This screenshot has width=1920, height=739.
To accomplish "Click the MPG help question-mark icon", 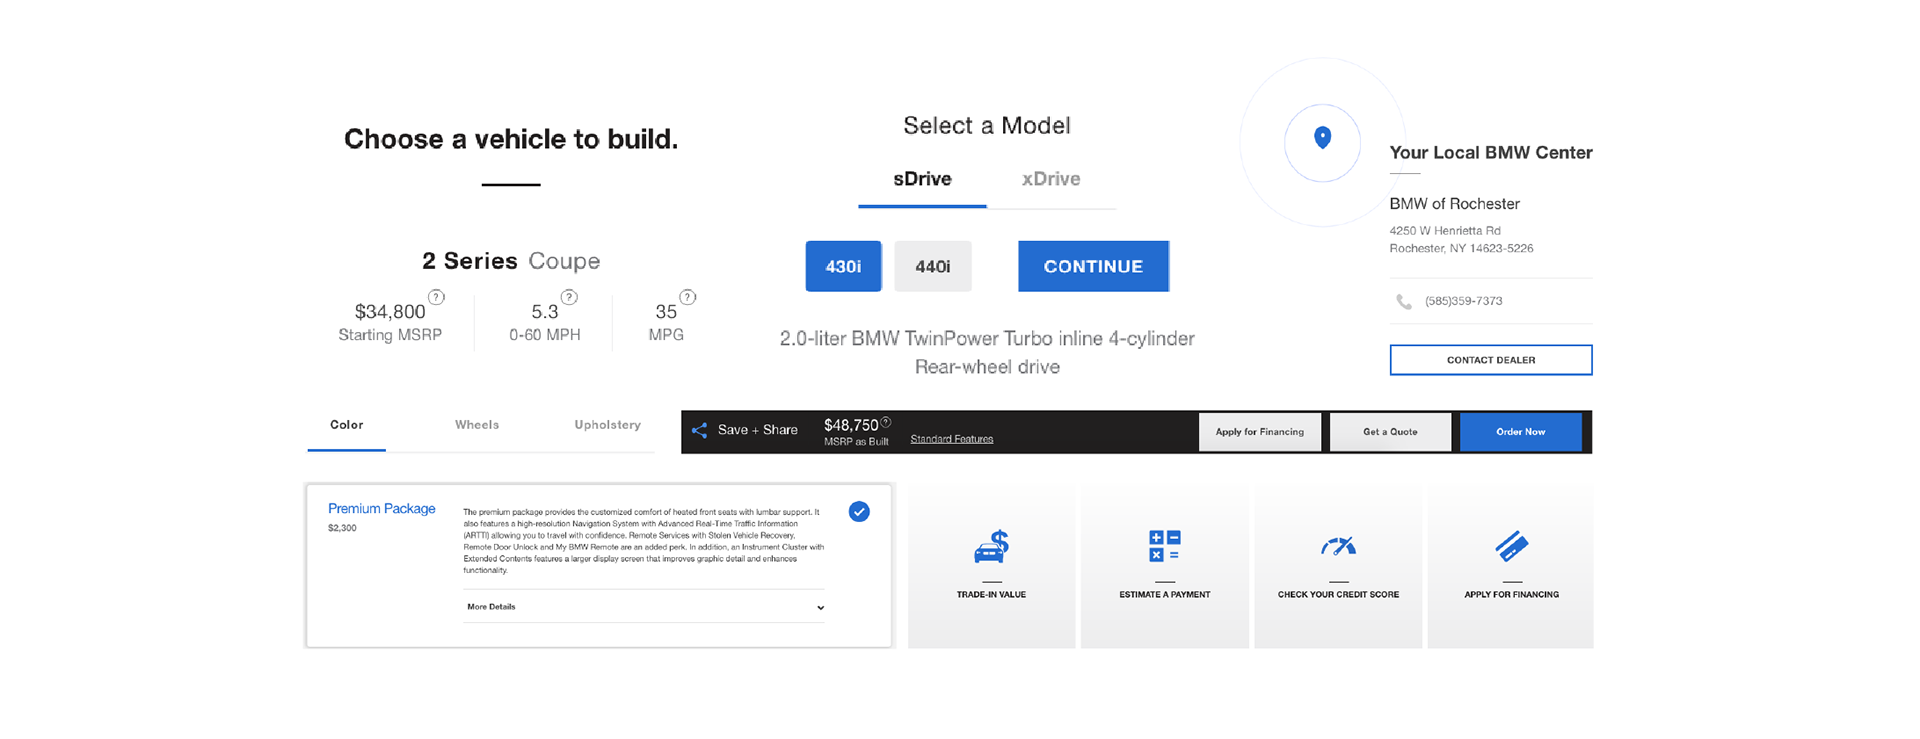I will pyautogui.click(x=688, y=297).
